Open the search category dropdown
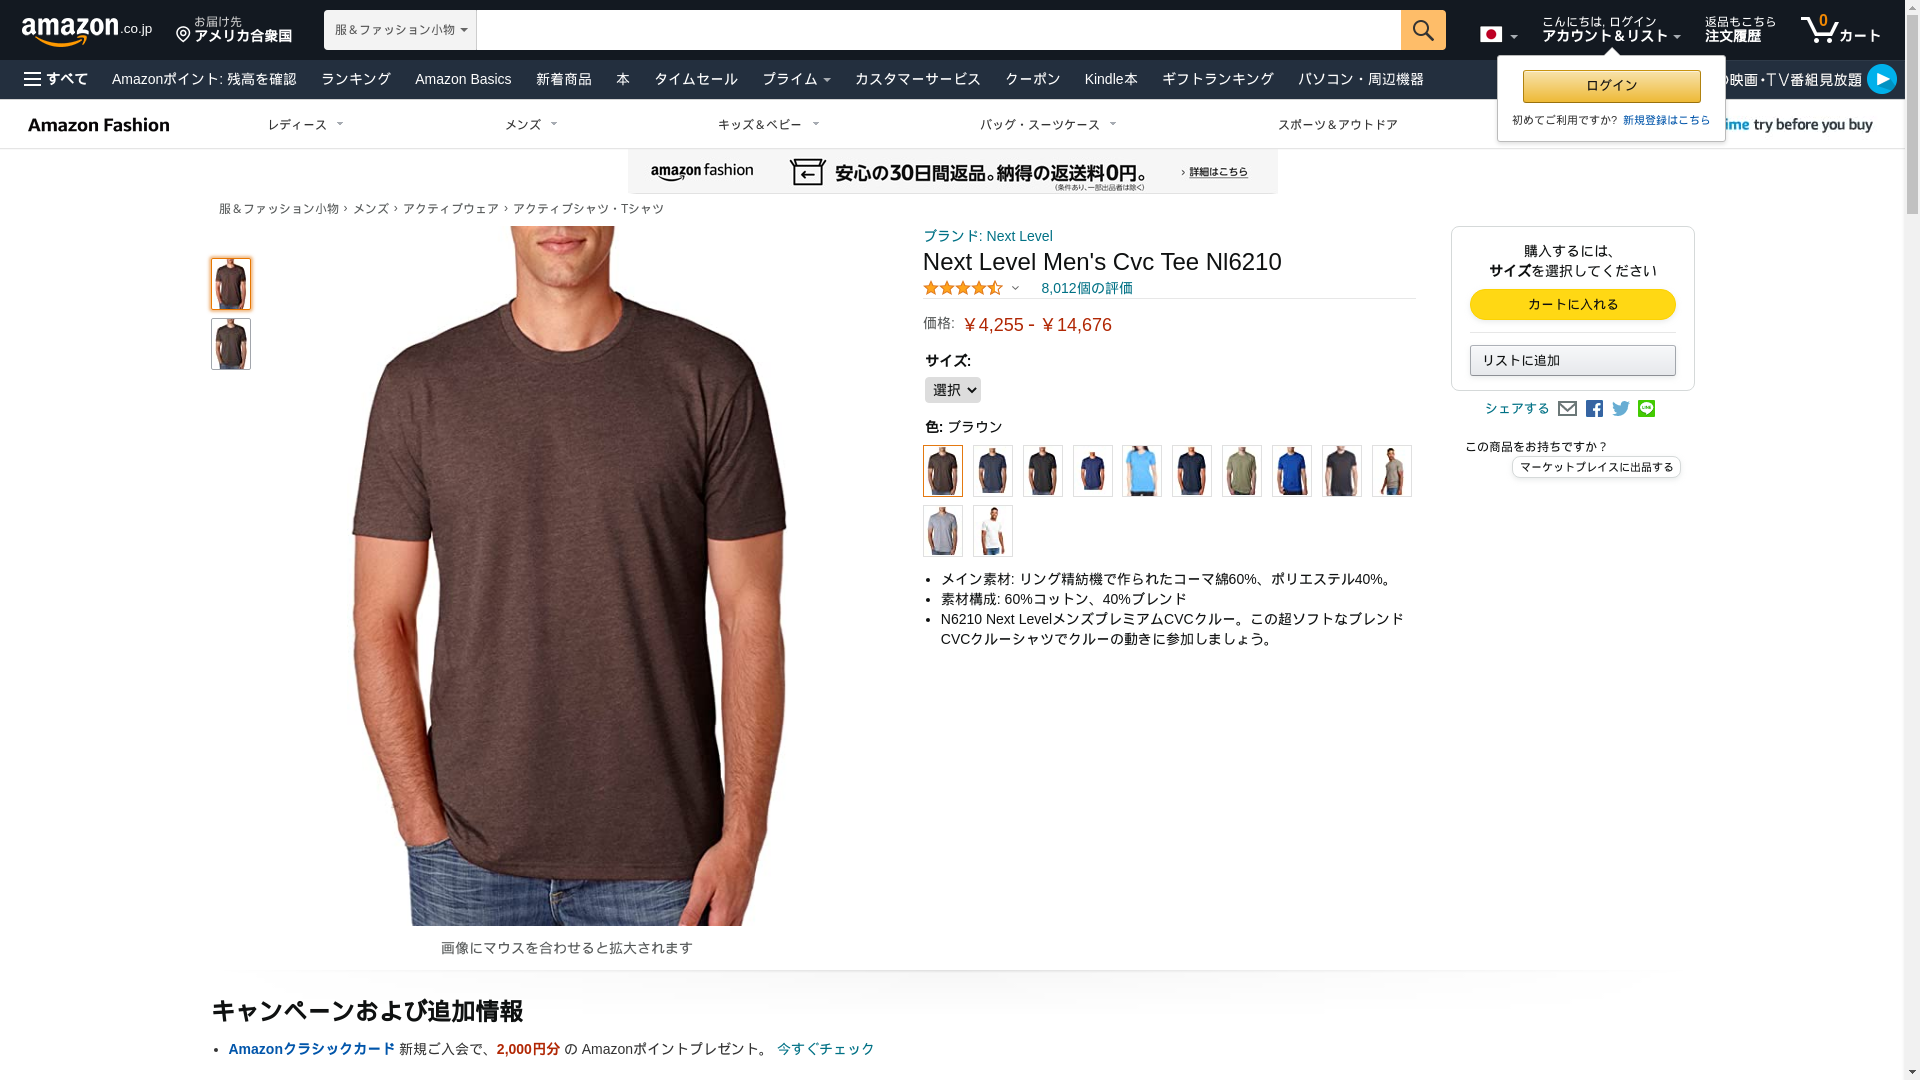Image resolution: width=1920 pixels, height=1080 pixels. click(x=400, y=30)
